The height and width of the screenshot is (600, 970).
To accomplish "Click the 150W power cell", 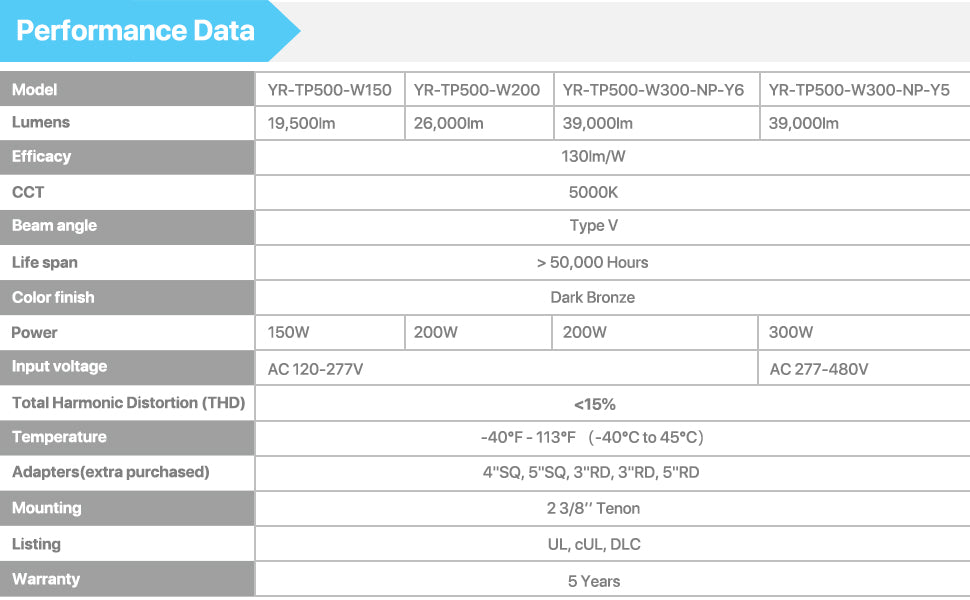I will pyautogui.click(x=289, y=332).
